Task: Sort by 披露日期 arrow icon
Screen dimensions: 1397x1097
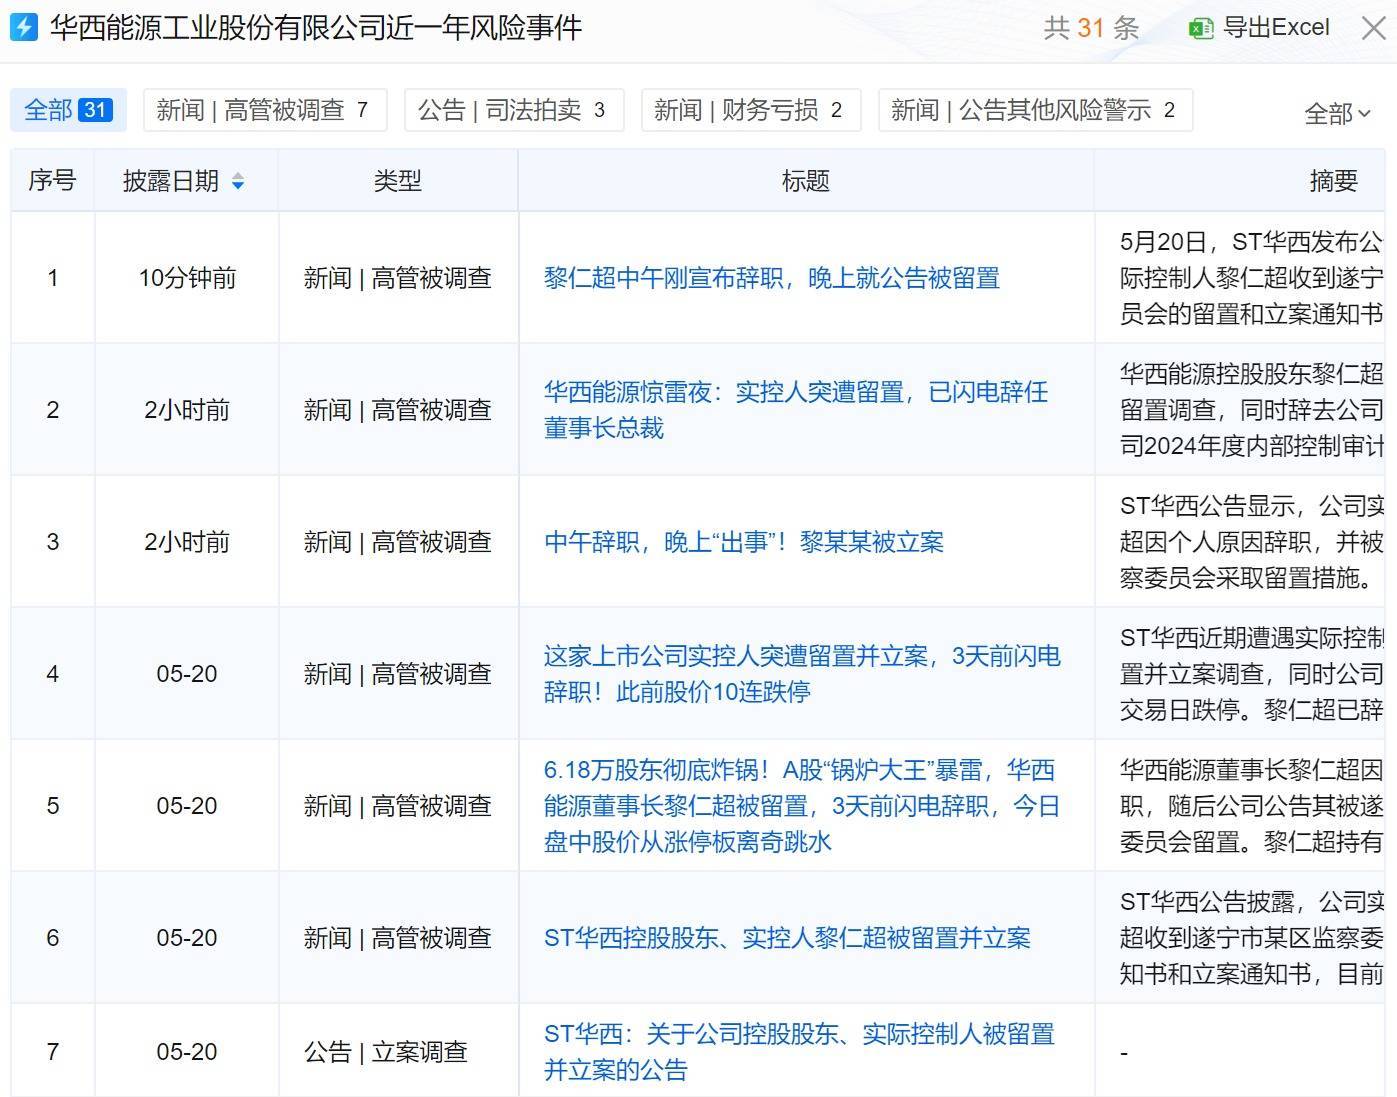Action: [238, 181]
